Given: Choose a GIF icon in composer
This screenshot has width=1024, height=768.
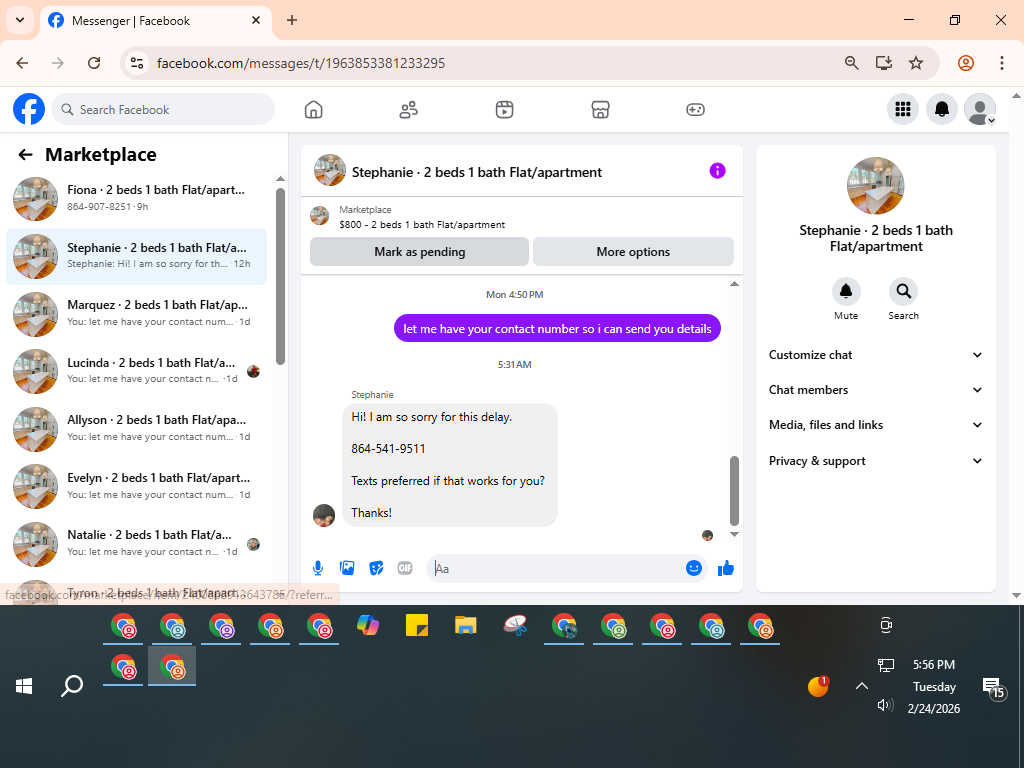Looking at the screenshot, I should coord(405,568).
